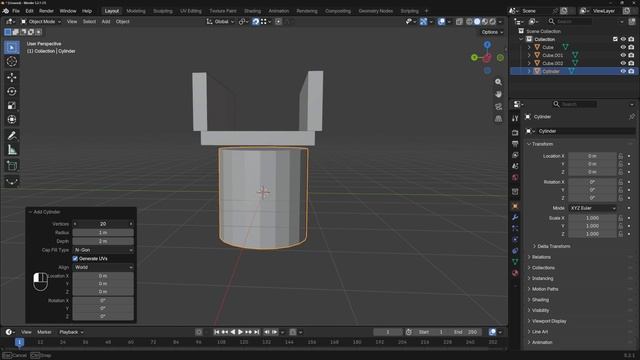Select the Add Cube tool
Screen dimensions: 640x360
[x=11, y=166]
